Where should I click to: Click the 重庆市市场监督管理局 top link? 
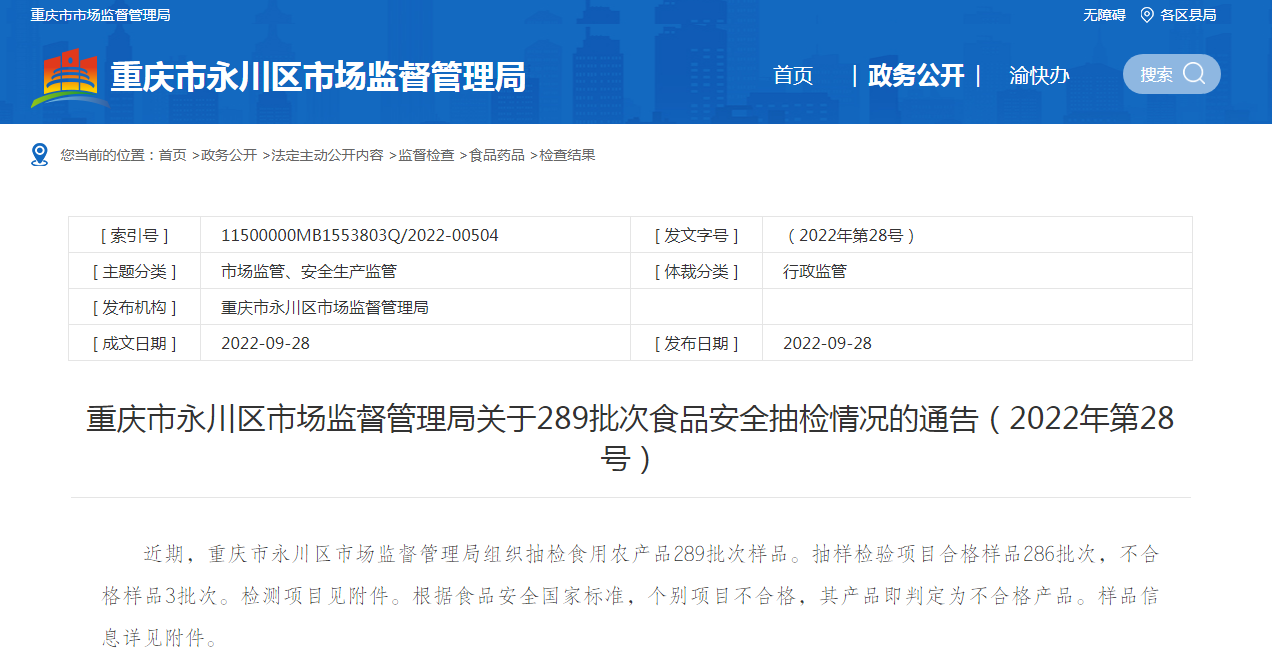click(x=100, y=14)
